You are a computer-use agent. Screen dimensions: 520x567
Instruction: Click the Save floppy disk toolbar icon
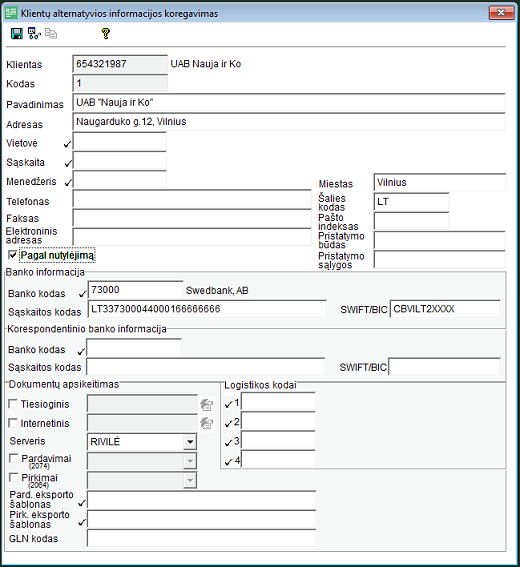[x=17, y=34]
